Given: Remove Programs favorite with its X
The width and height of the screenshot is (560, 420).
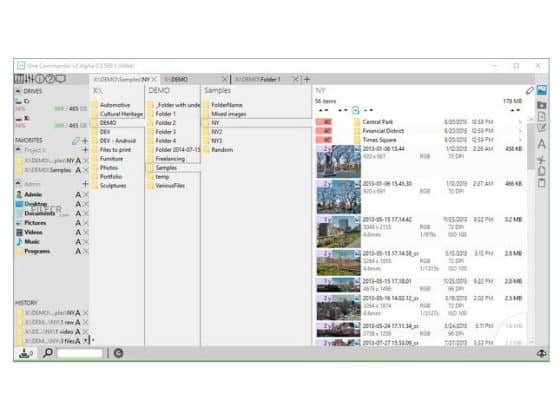Looking at the screenshot, I should 86,251.
